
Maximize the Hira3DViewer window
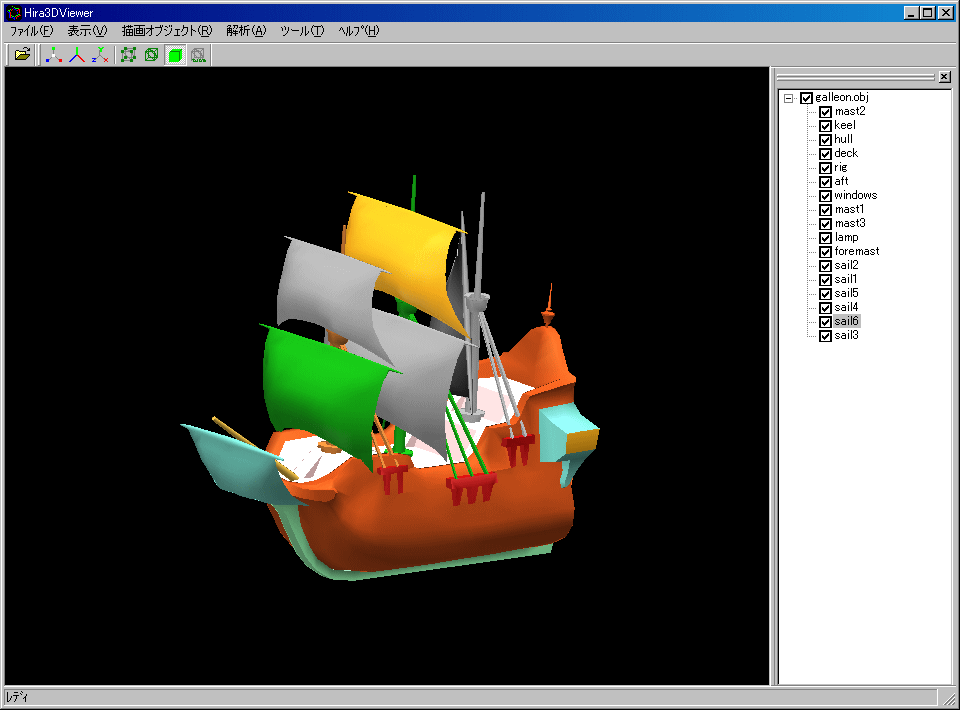[927, 12]
